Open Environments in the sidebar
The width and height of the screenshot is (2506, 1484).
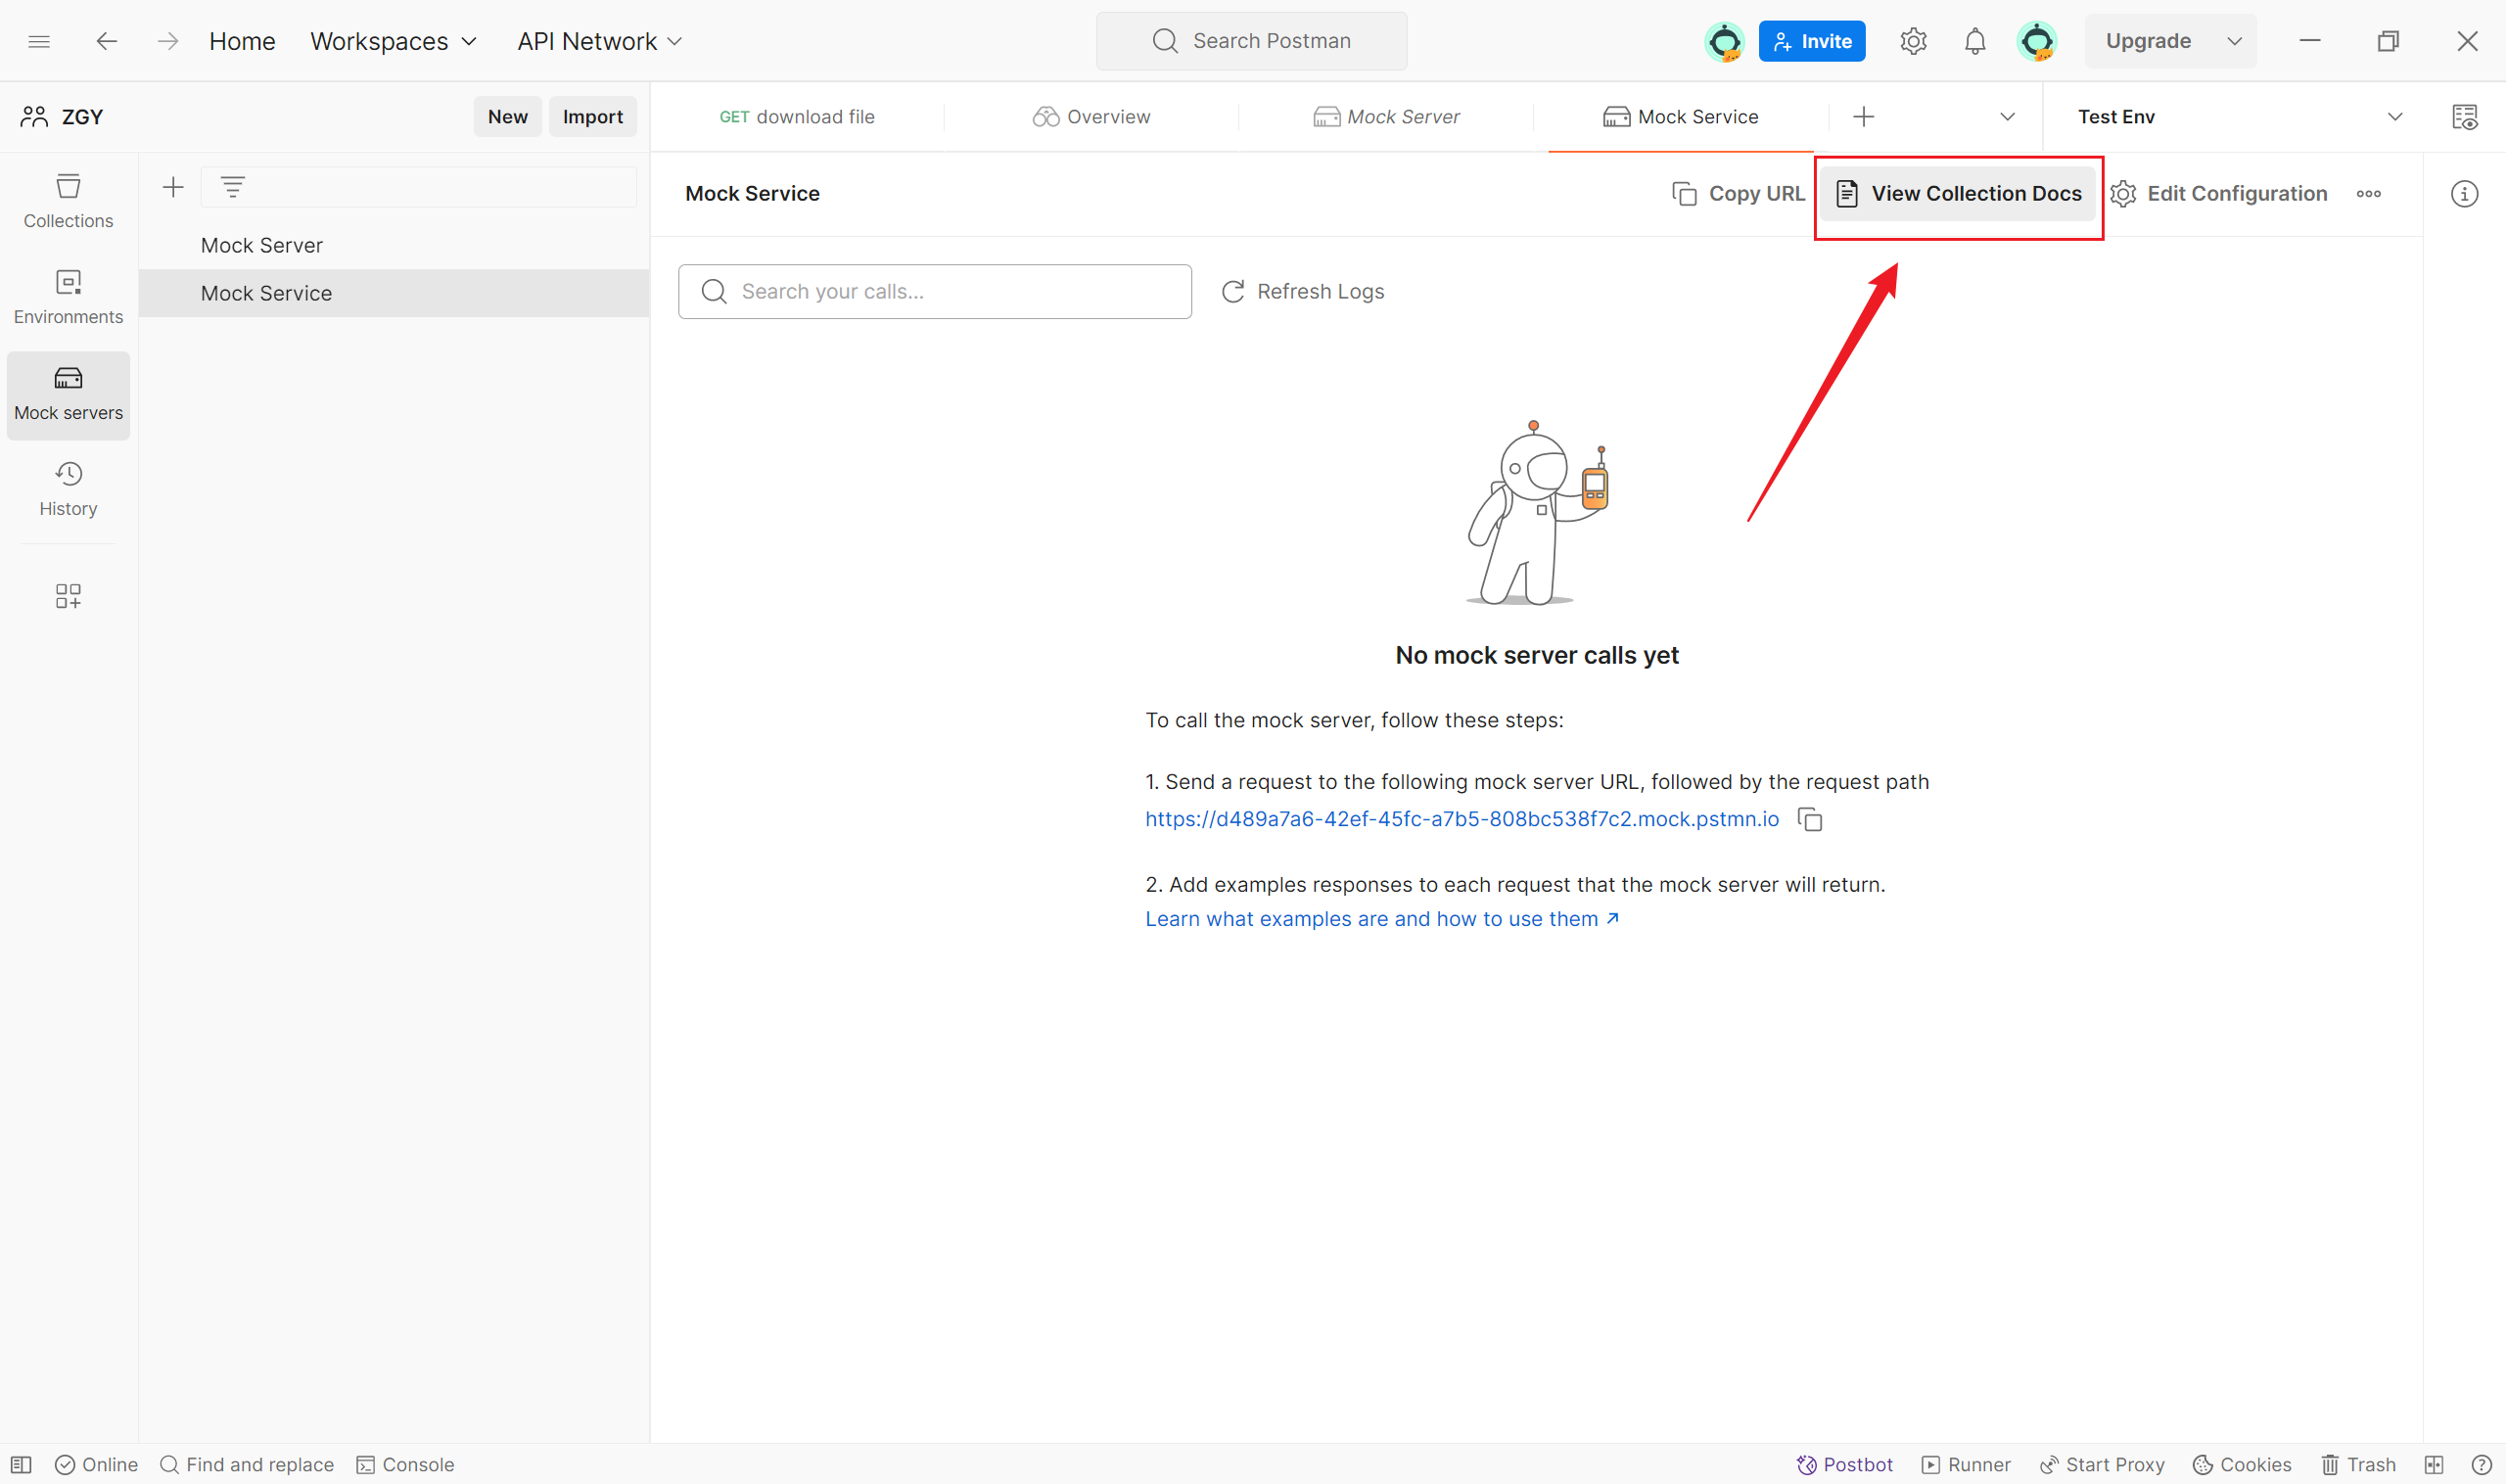[x=68, y=297]
